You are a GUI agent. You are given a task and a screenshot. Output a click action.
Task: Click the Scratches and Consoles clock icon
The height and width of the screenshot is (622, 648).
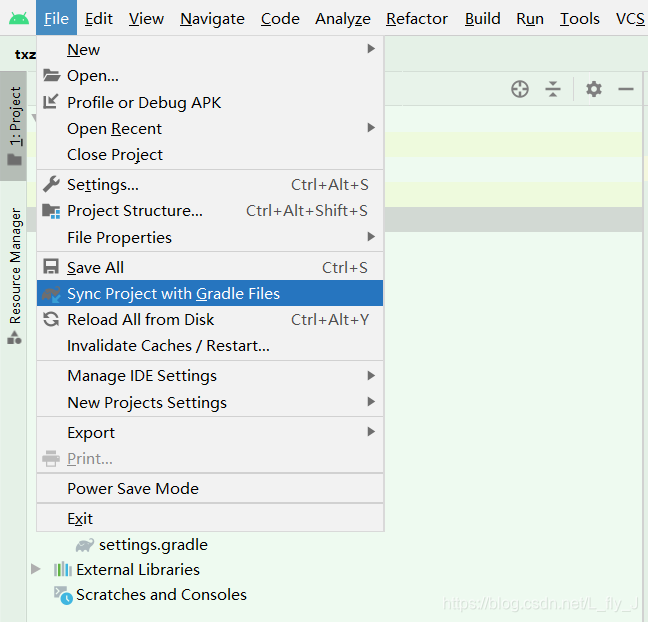coord(63,595)
